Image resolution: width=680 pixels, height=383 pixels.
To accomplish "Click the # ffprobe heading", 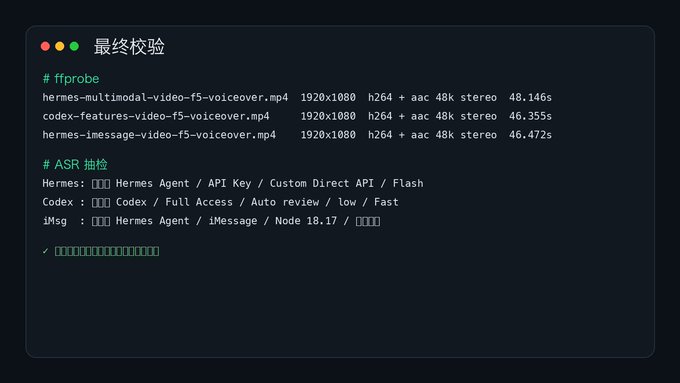I will pos(71,79).
